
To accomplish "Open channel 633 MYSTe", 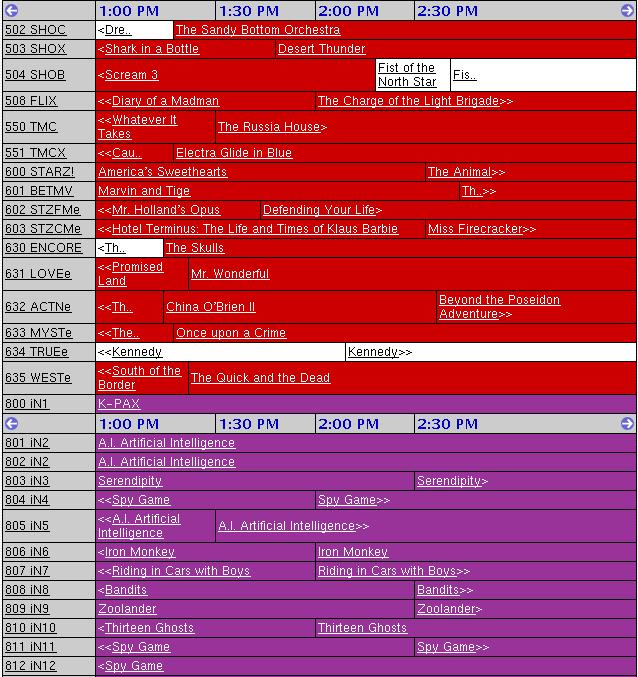I will 38,332.
